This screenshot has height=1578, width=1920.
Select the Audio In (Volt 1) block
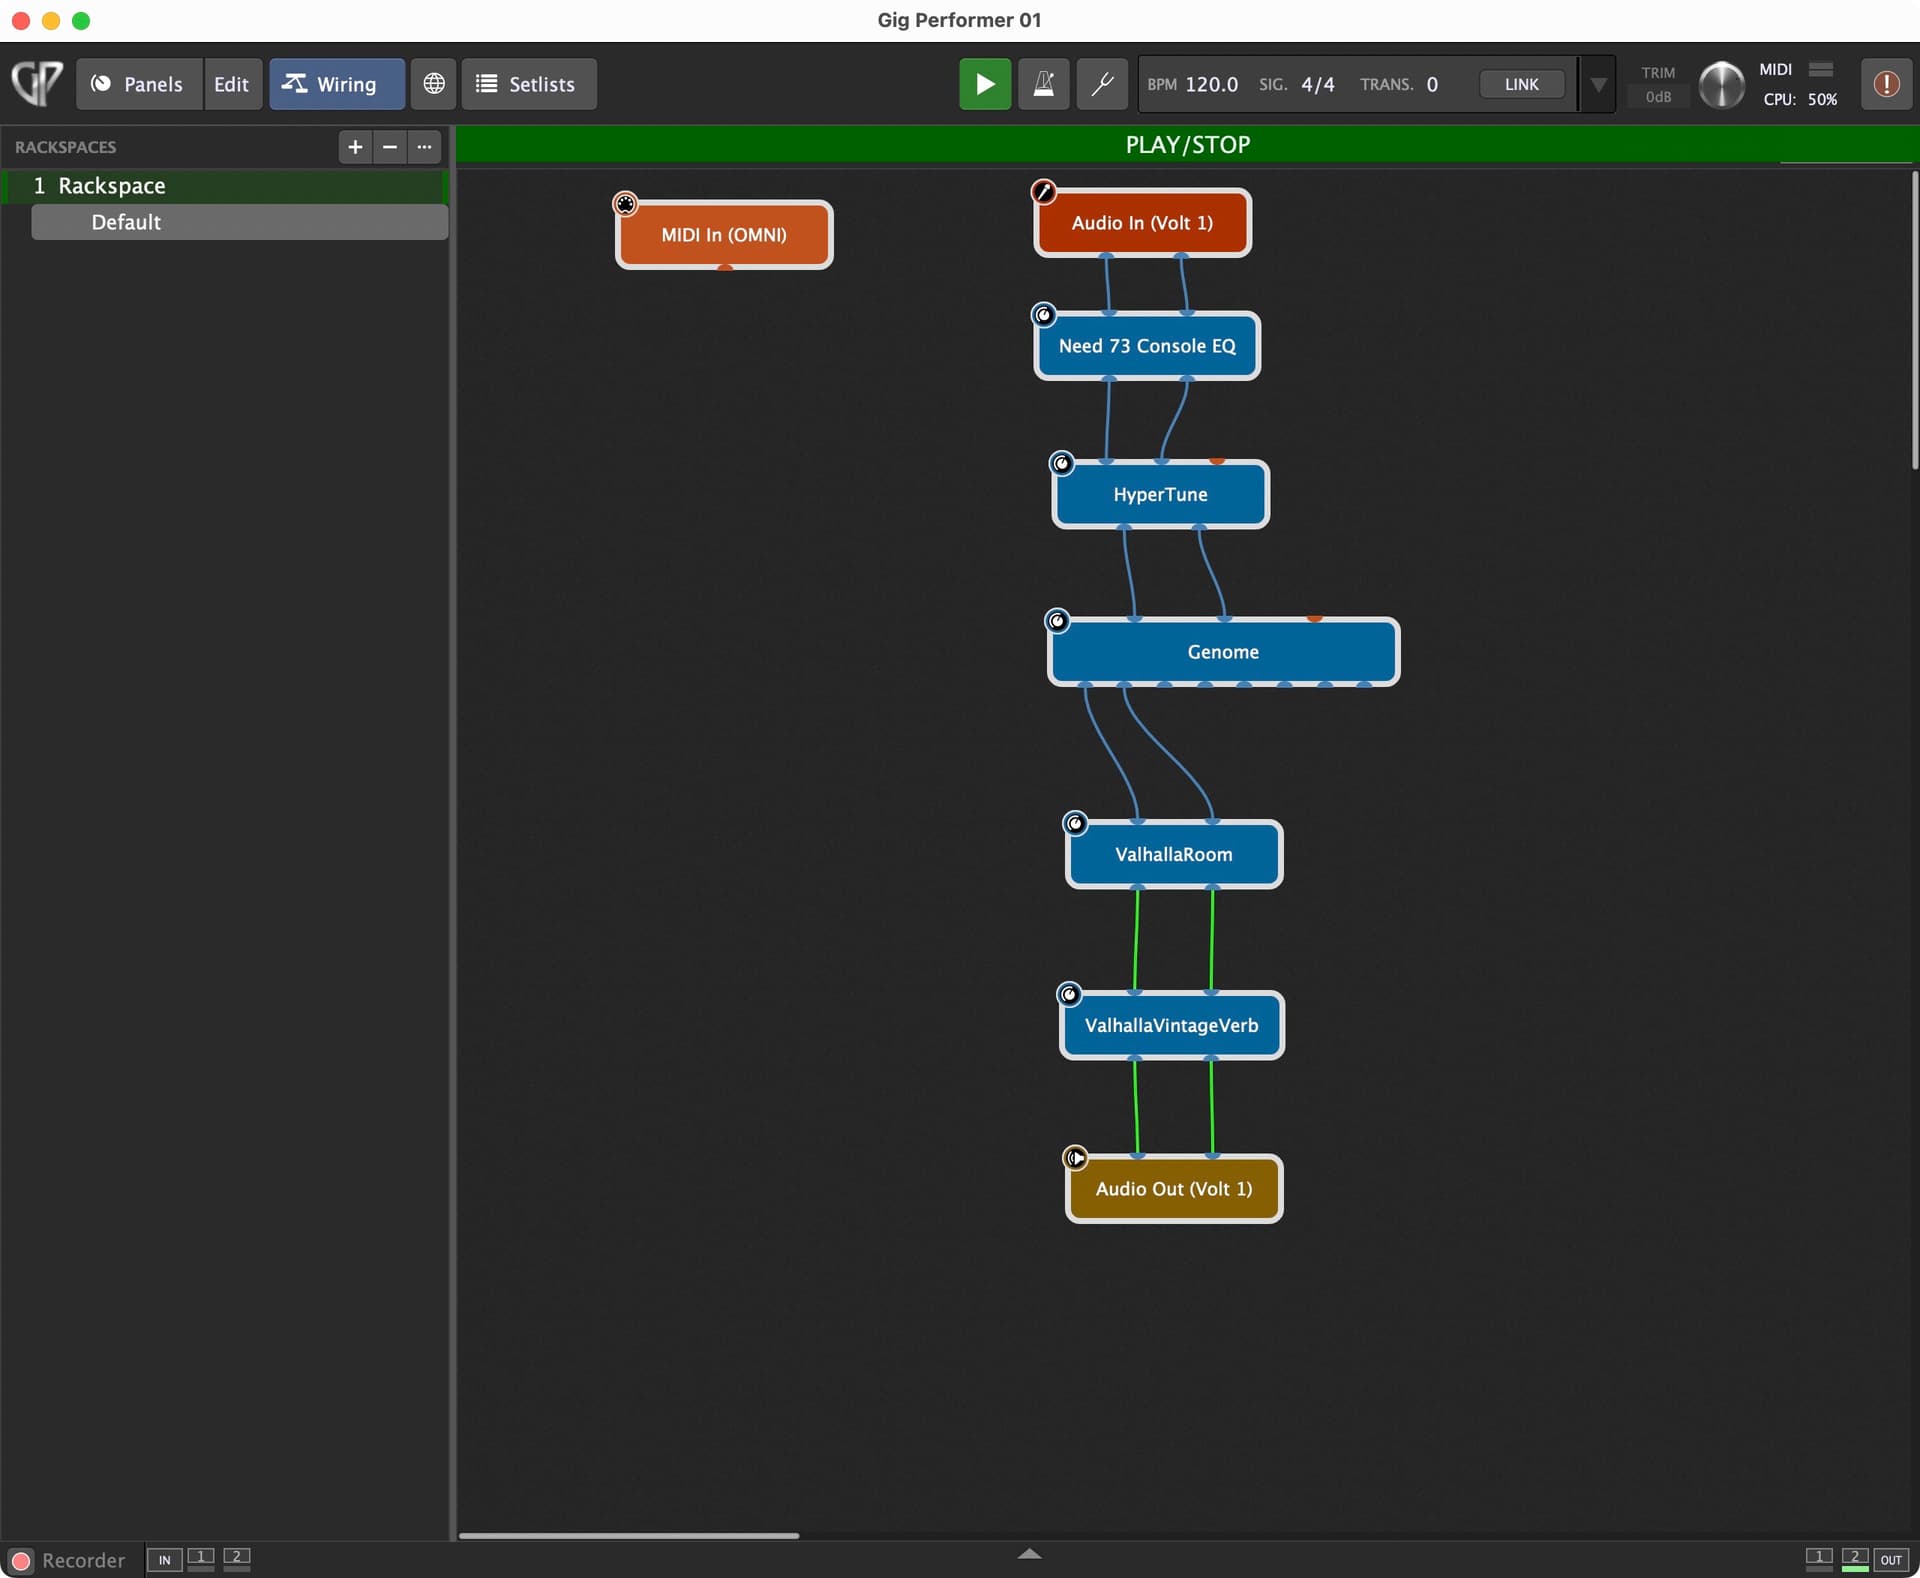pos(1142,223)
